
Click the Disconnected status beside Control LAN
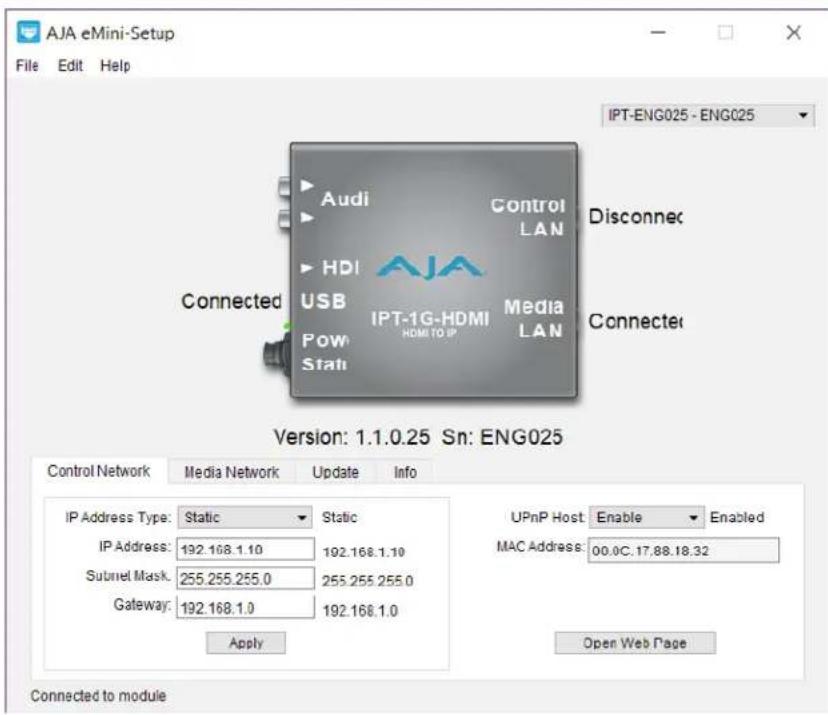[x=635, y=217]
